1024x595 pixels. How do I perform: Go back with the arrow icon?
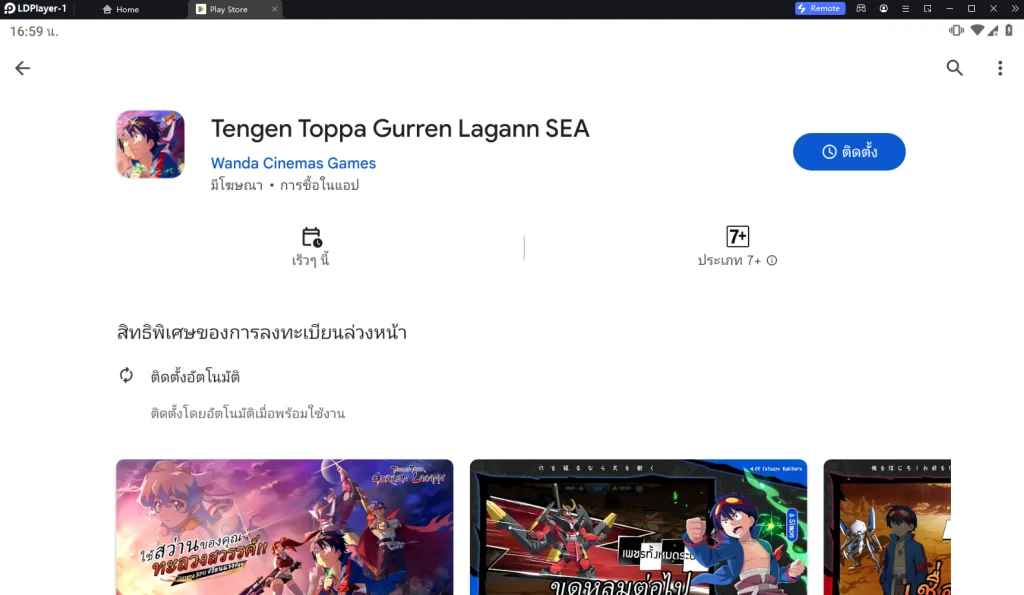(x=23, y=68)
